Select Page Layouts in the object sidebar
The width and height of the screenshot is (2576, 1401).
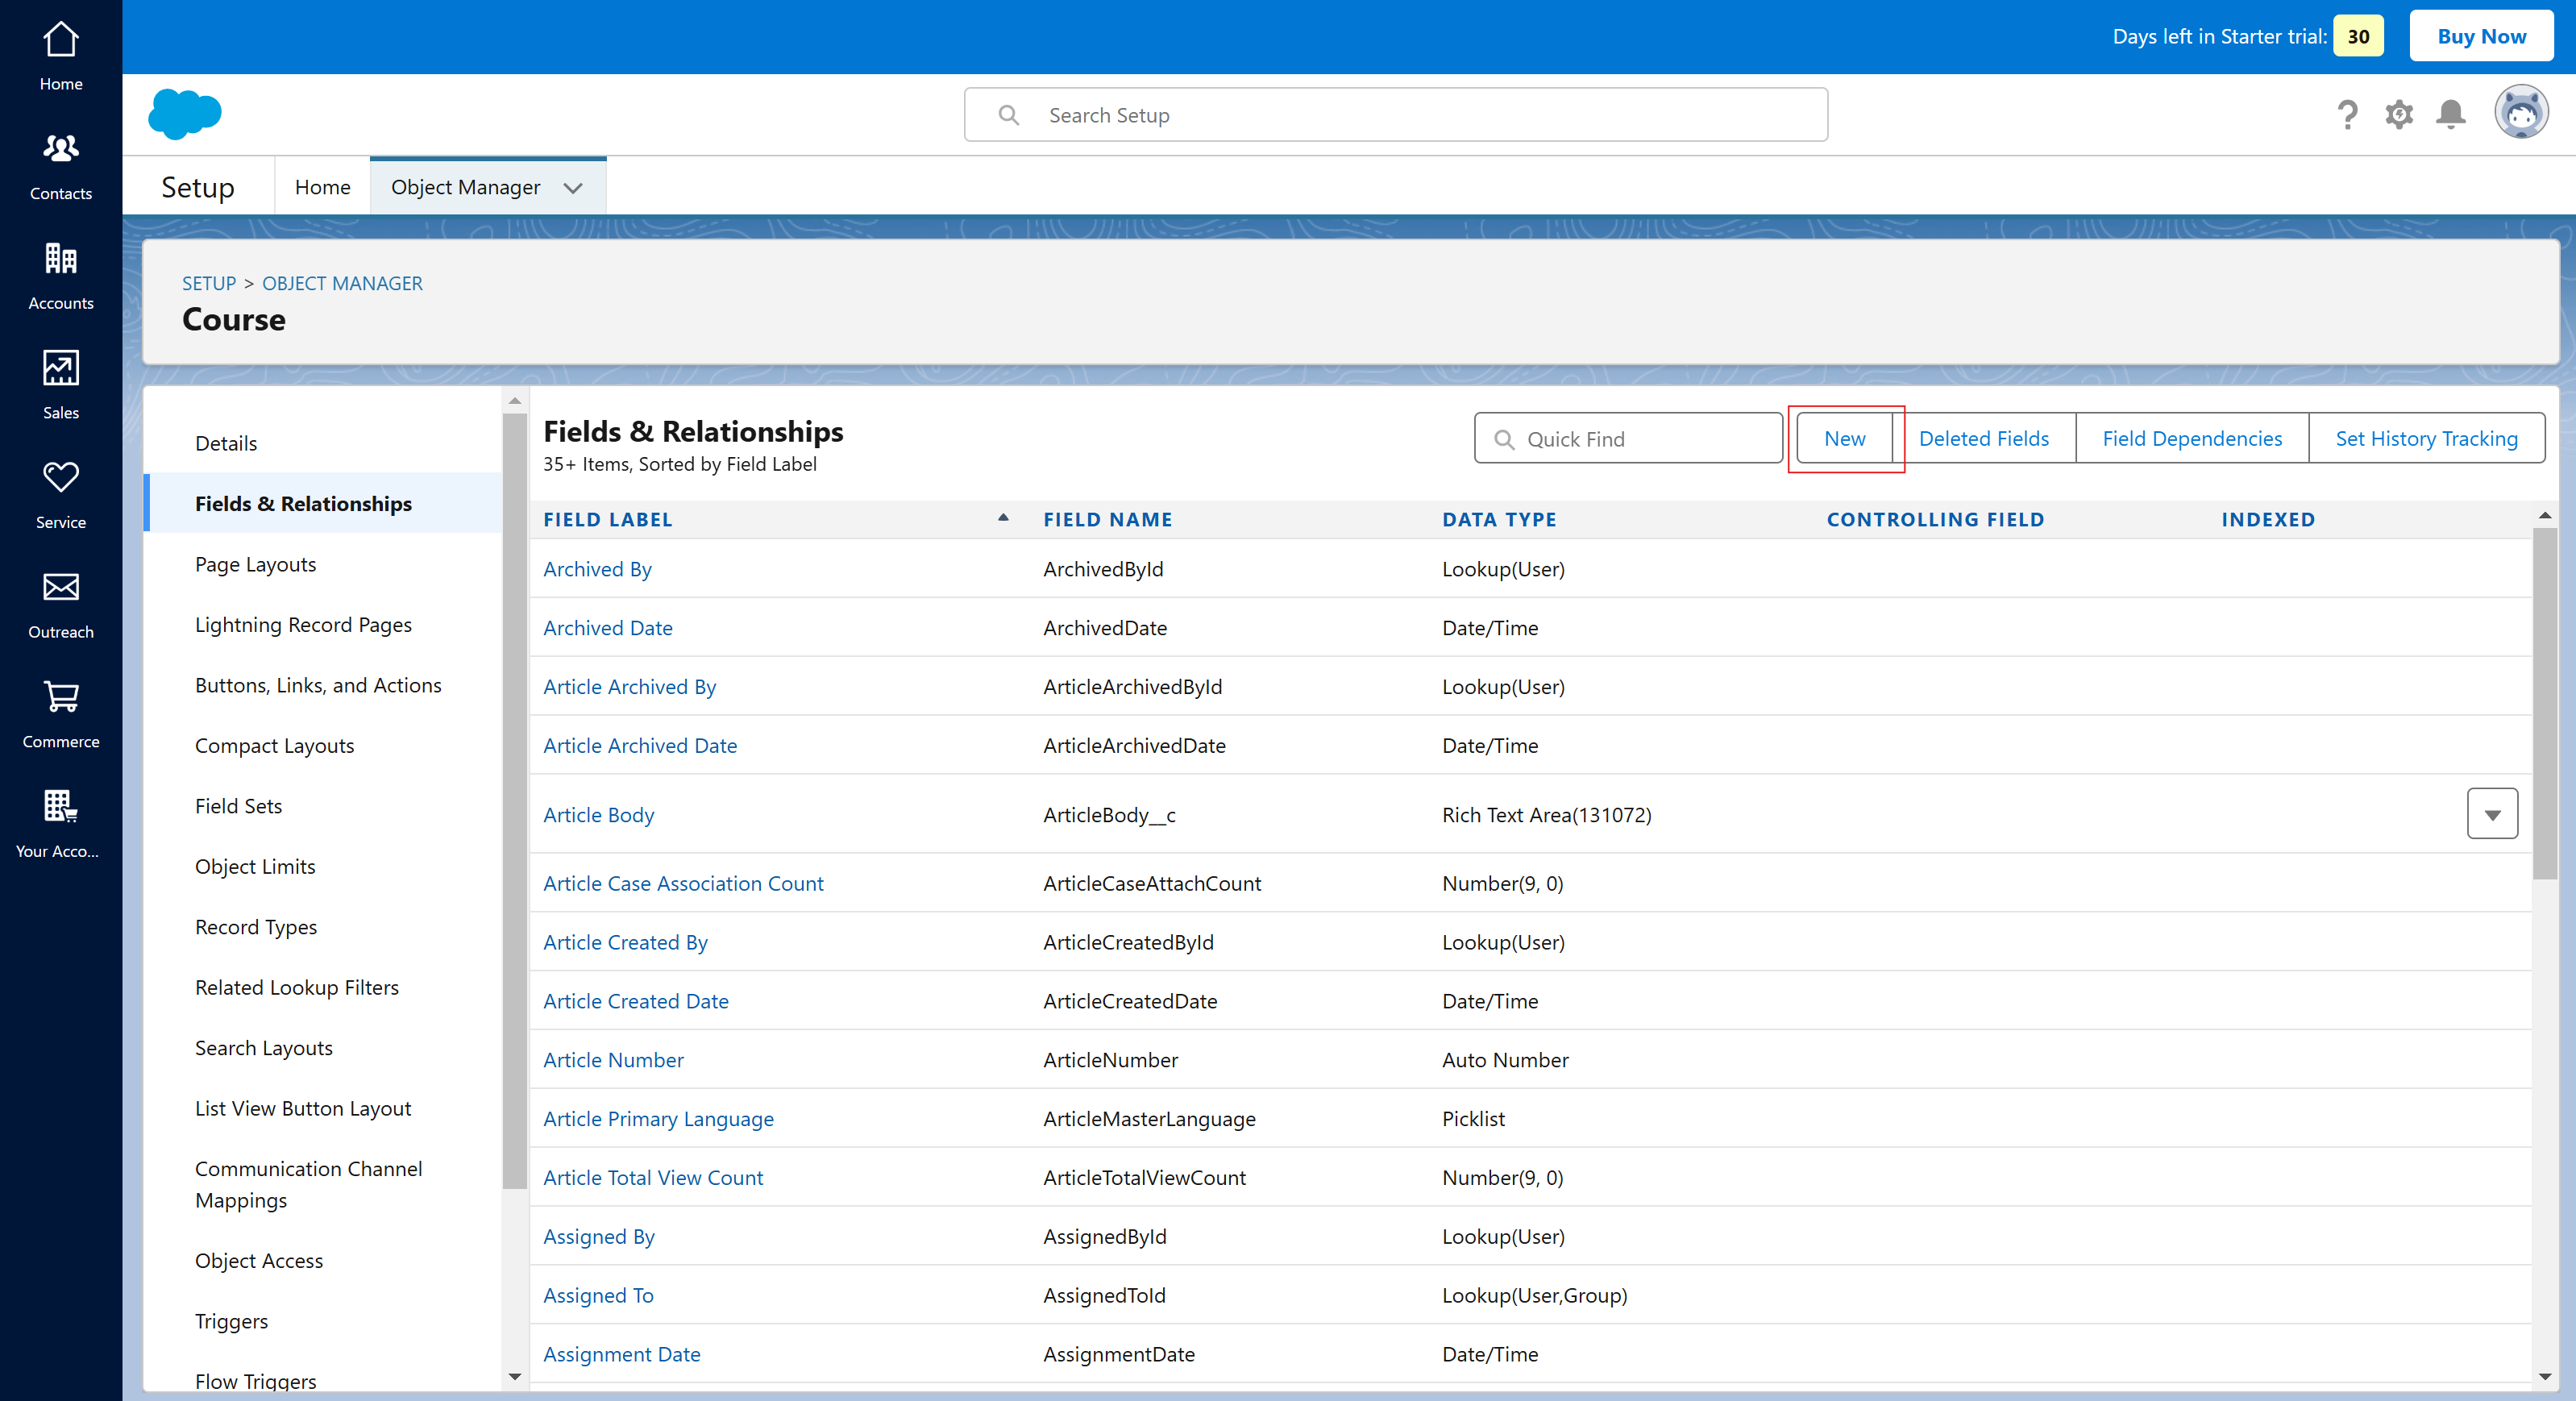tap(255, 564)
